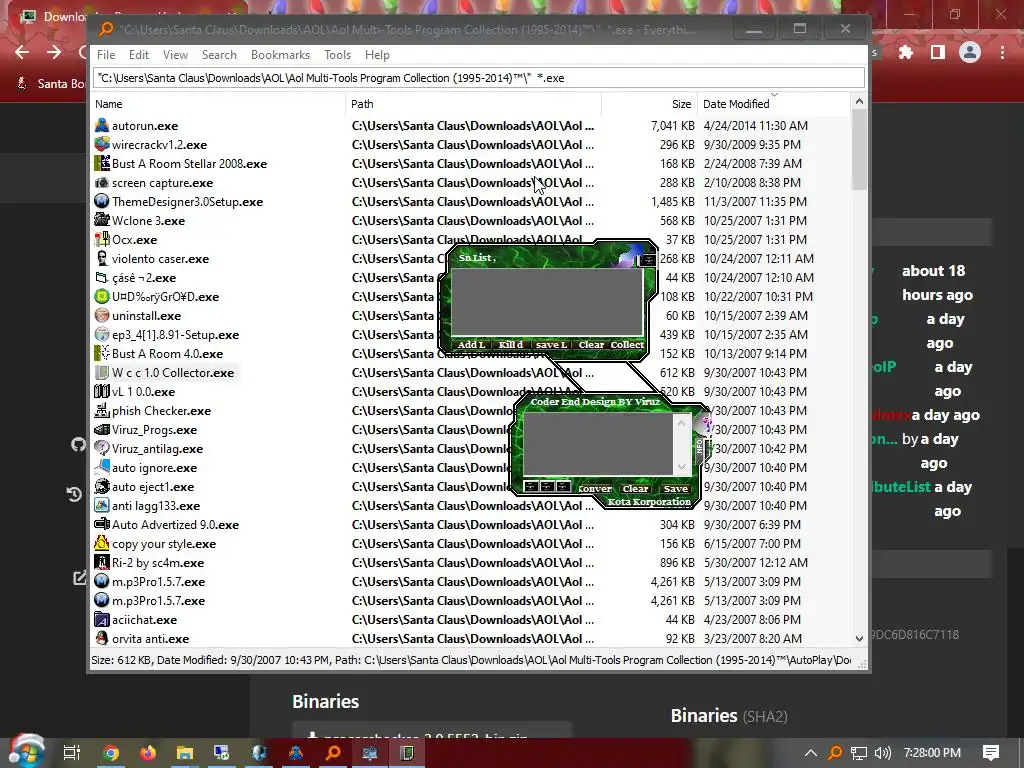
Task: Click the Konver button
Action: 594,488
